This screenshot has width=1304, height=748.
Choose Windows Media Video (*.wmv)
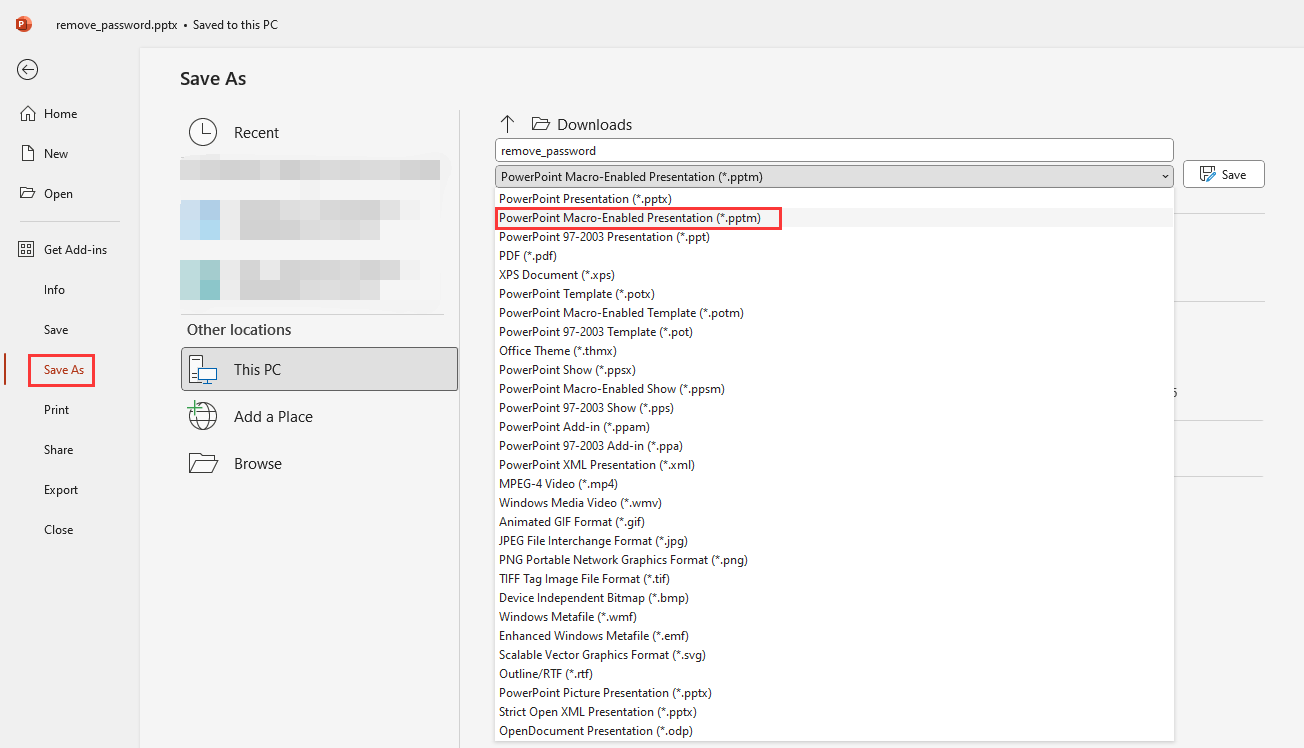click(834, 503)
